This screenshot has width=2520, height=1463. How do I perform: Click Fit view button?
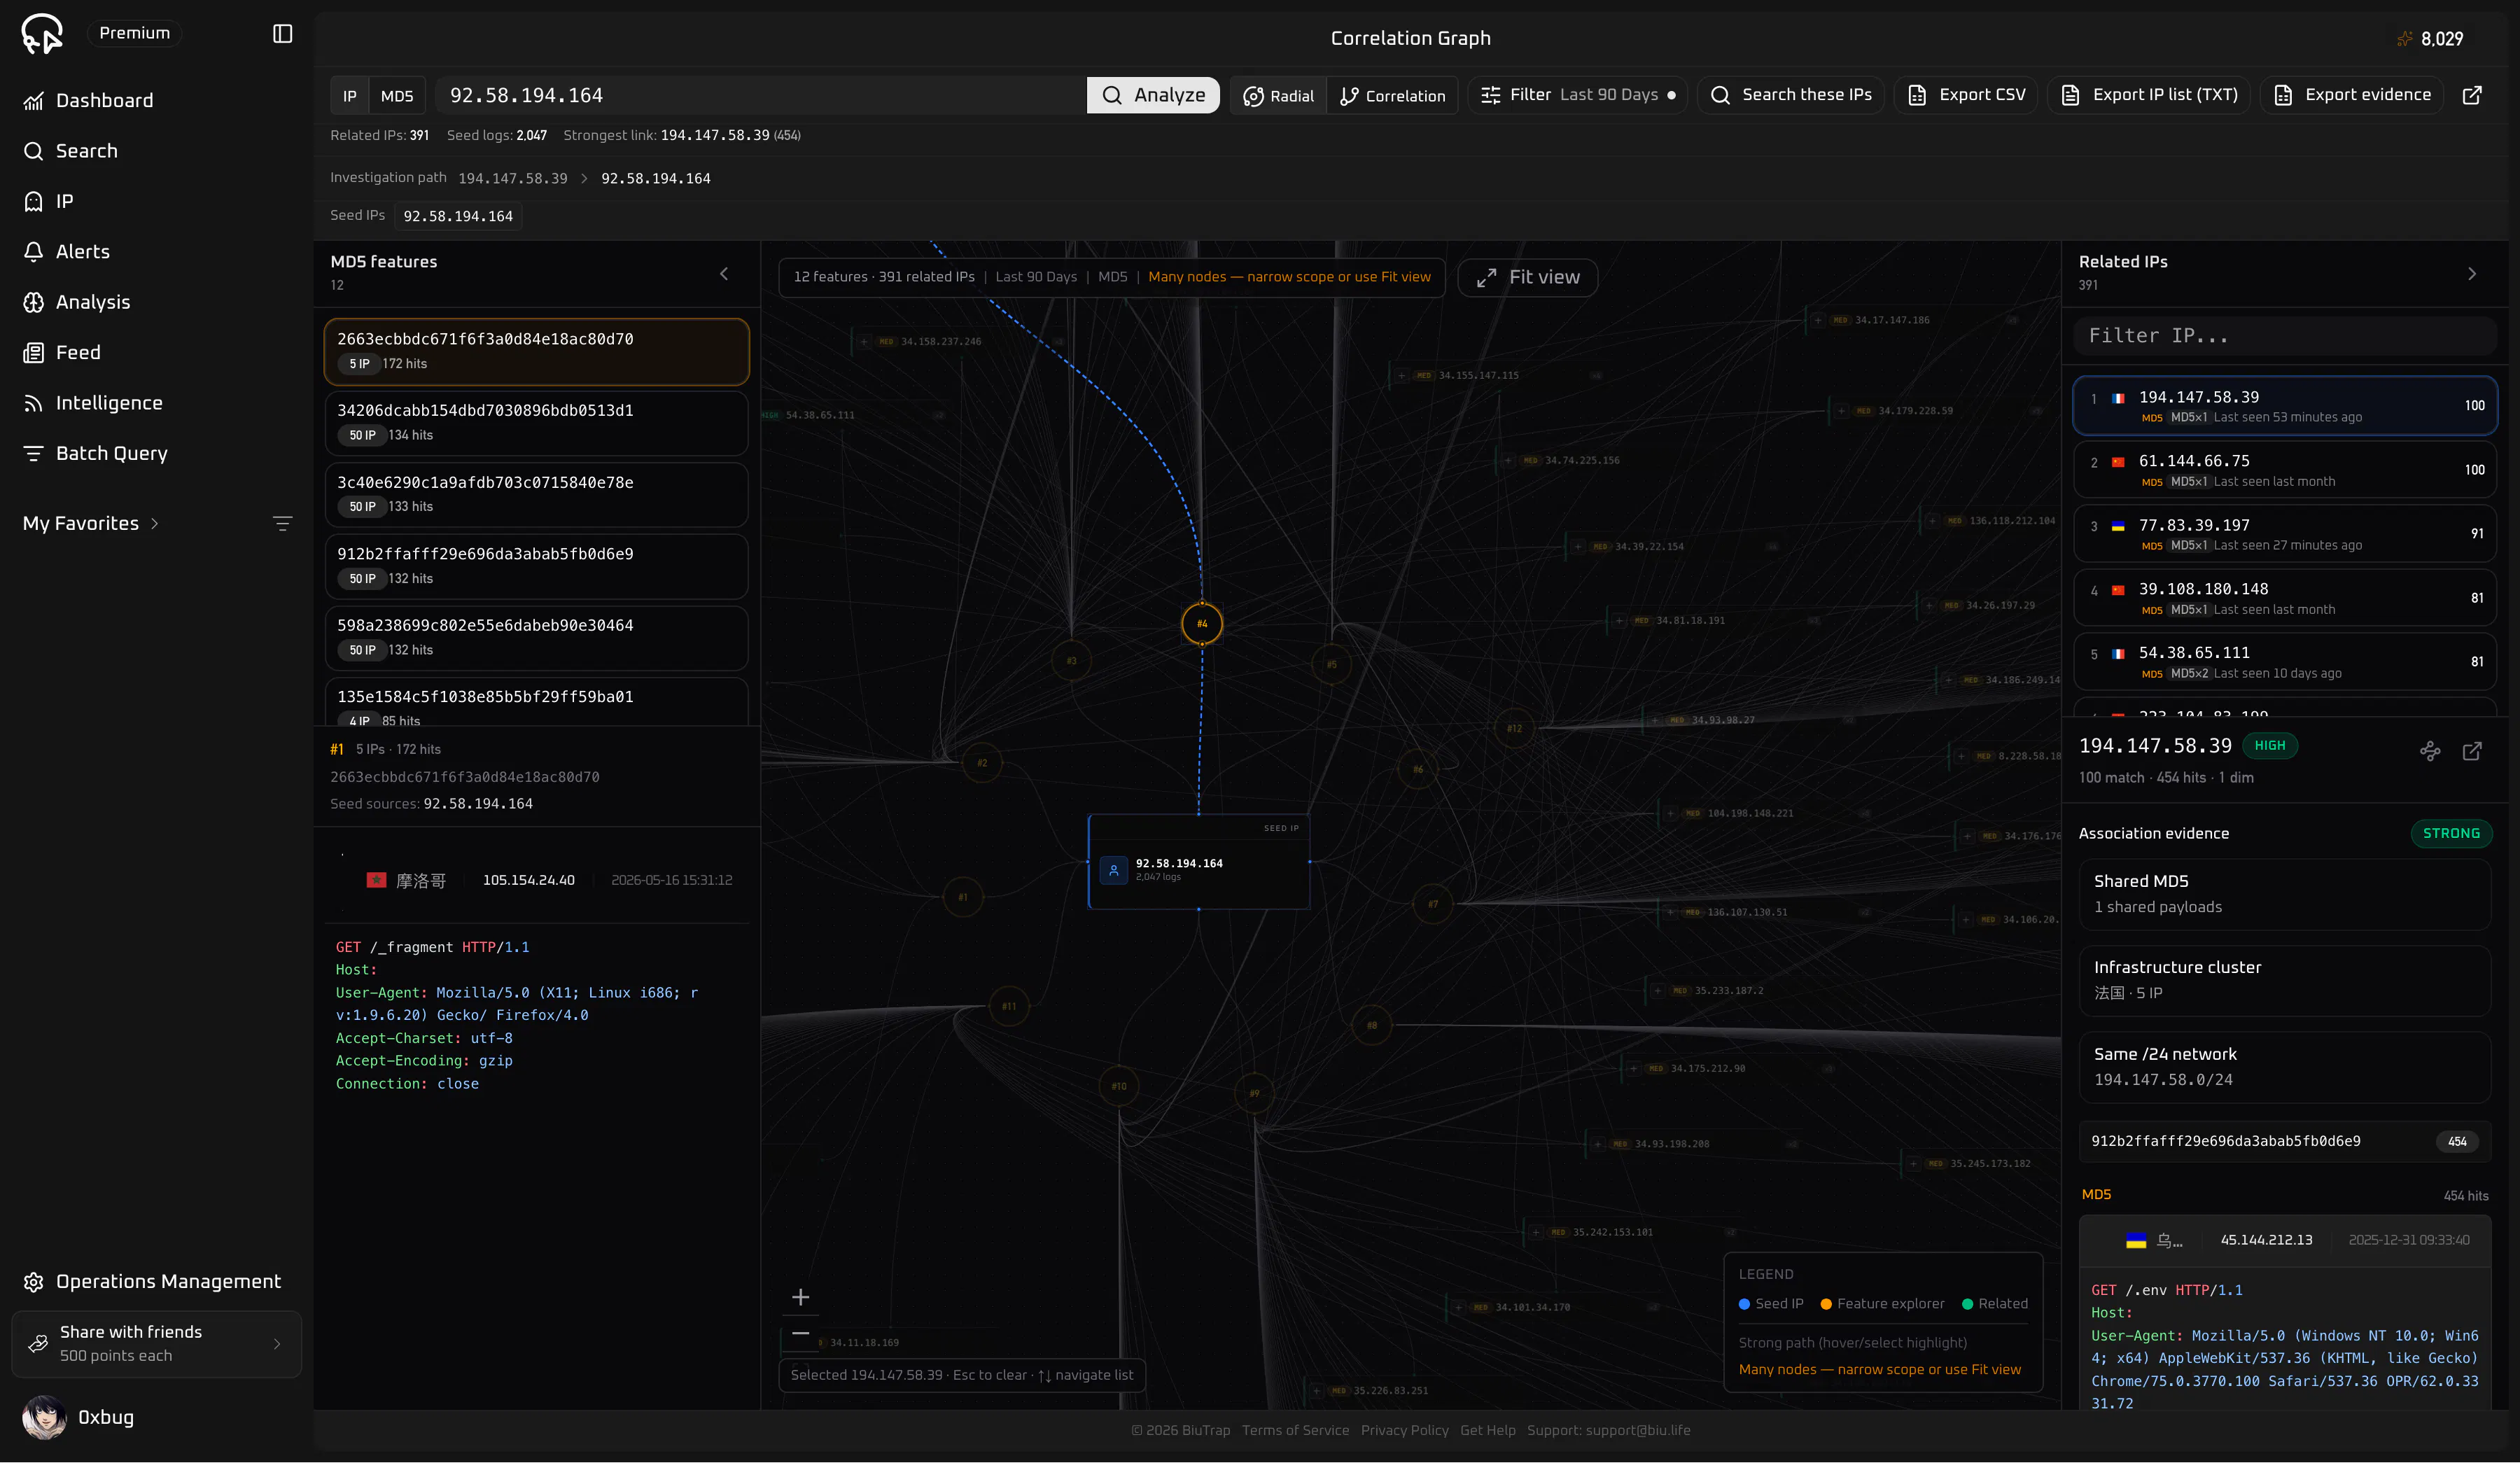pyautogui.click(x=1528, y=277)
